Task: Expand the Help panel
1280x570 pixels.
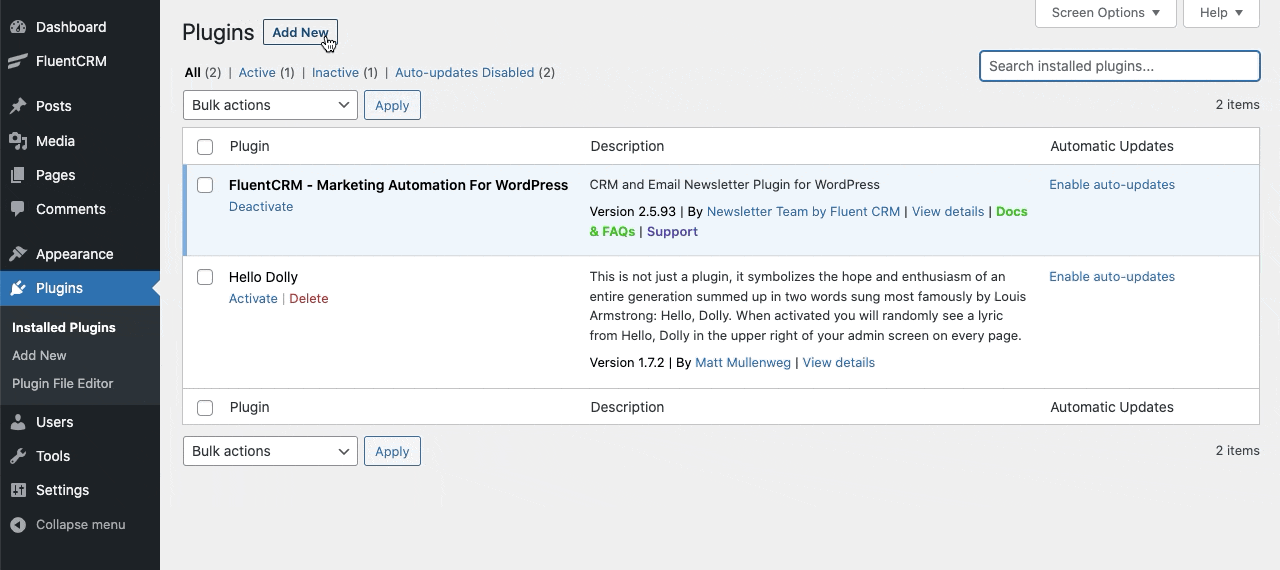Action: coord(1221,13)
